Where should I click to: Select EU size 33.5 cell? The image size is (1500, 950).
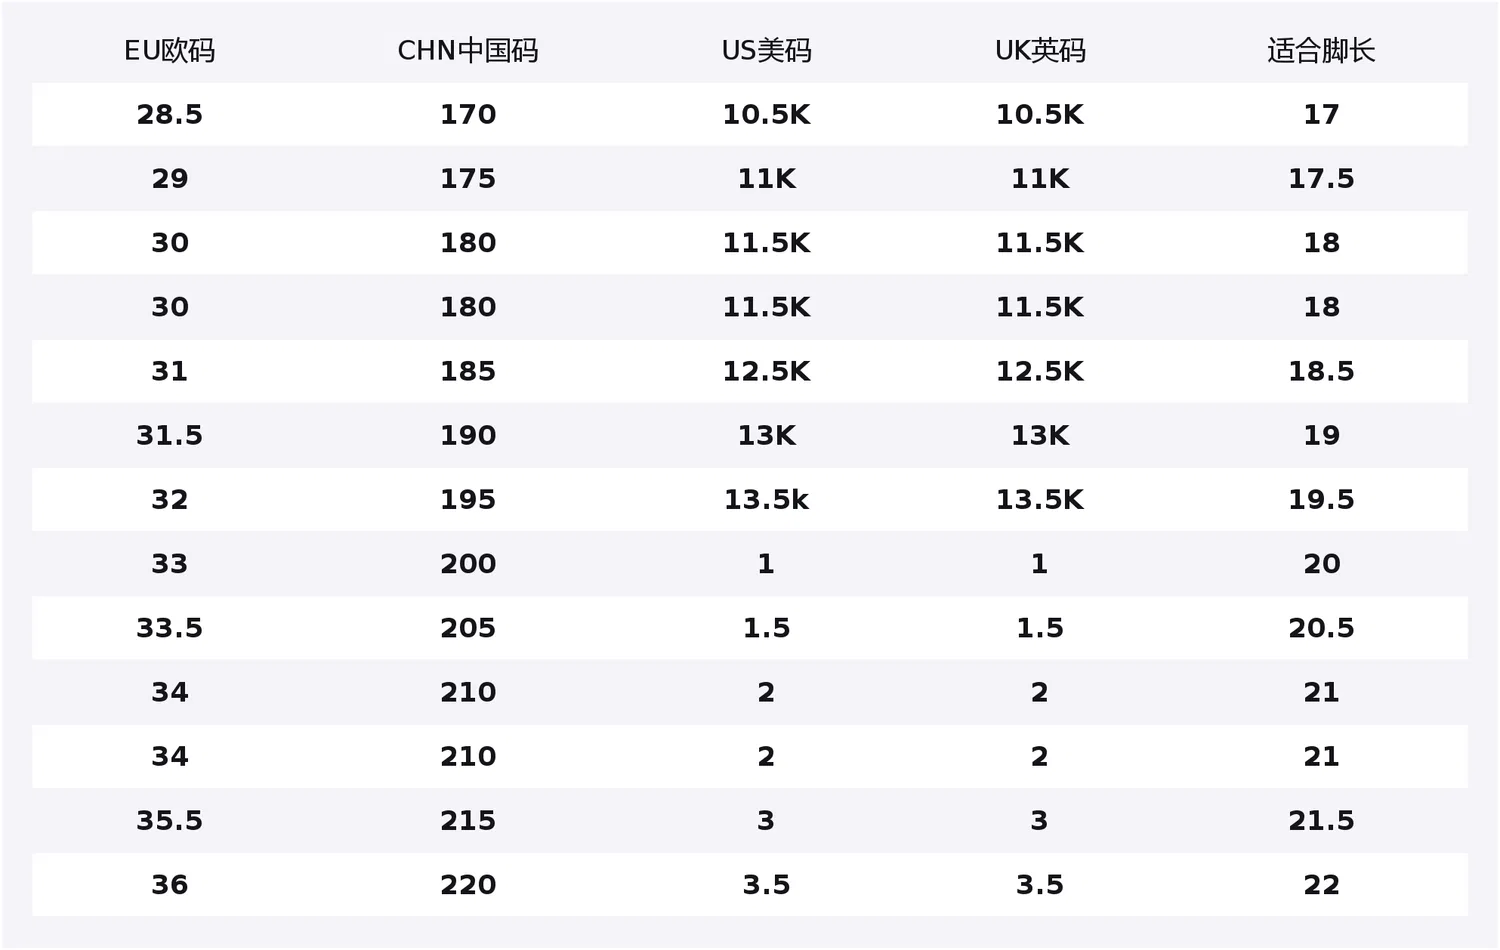coord(169,628)
